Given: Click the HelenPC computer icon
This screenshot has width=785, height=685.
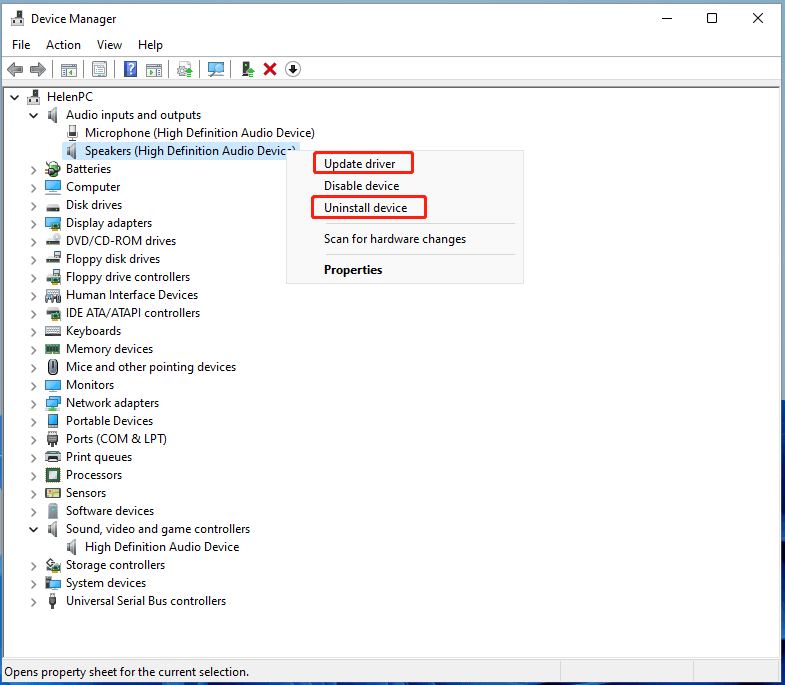Looking at the screenshot, I should 34,97.
